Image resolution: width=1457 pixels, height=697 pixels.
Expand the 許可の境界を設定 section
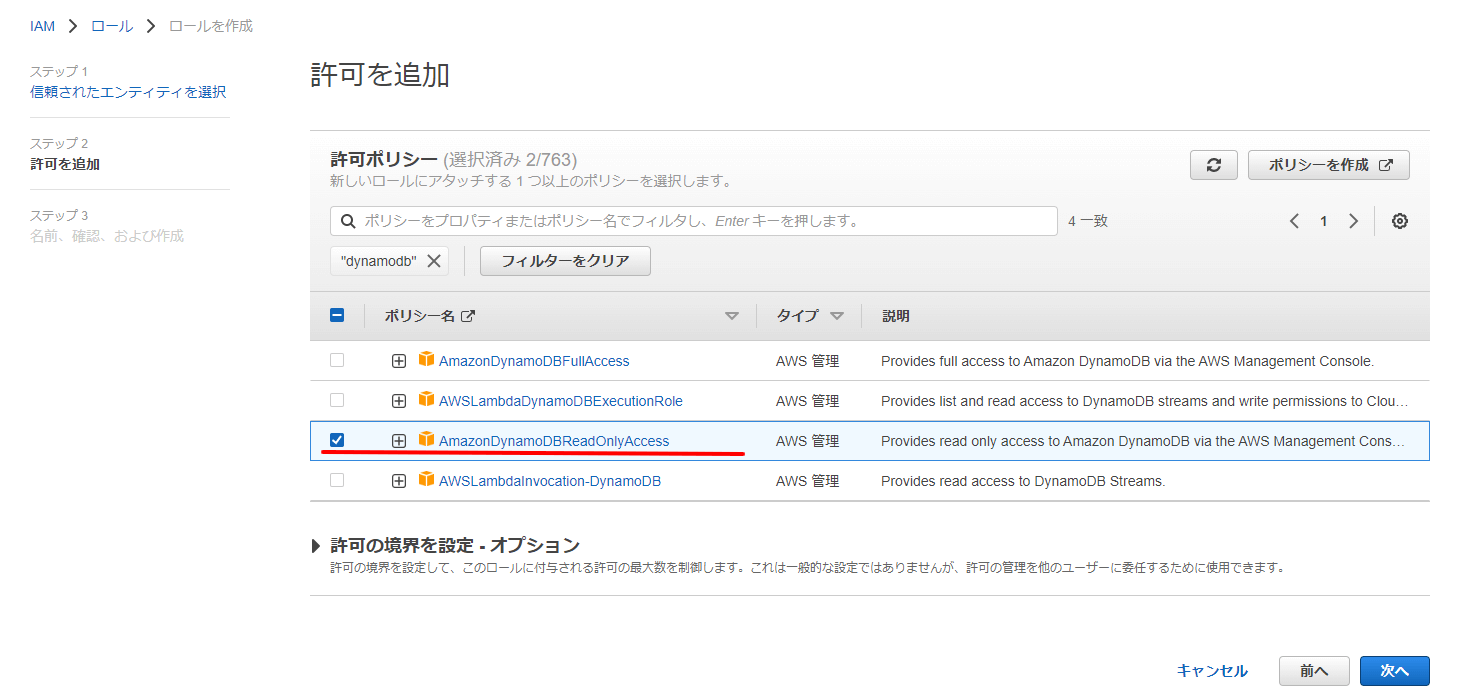[x=317, y=546]
